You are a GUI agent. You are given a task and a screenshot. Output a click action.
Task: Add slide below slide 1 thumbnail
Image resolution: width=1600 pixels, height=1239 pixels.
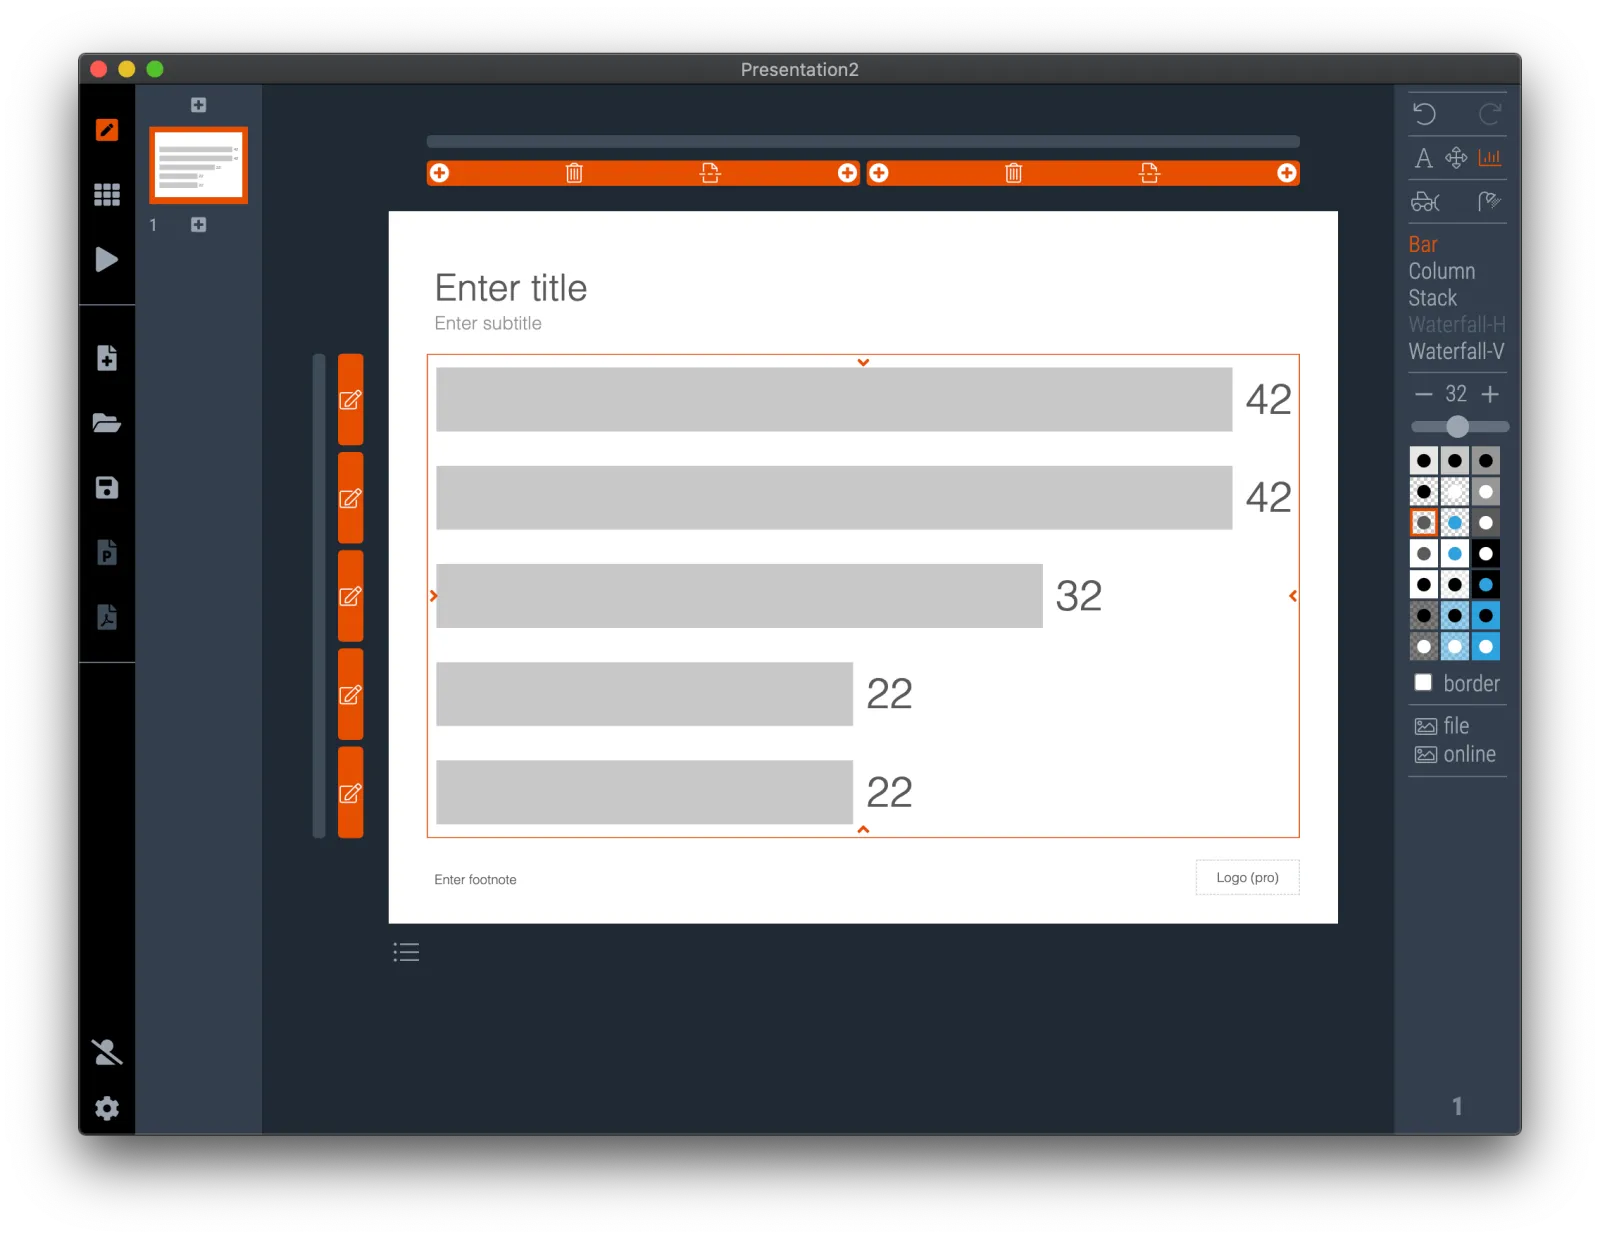pyautogui.click(x=198, y=225)
